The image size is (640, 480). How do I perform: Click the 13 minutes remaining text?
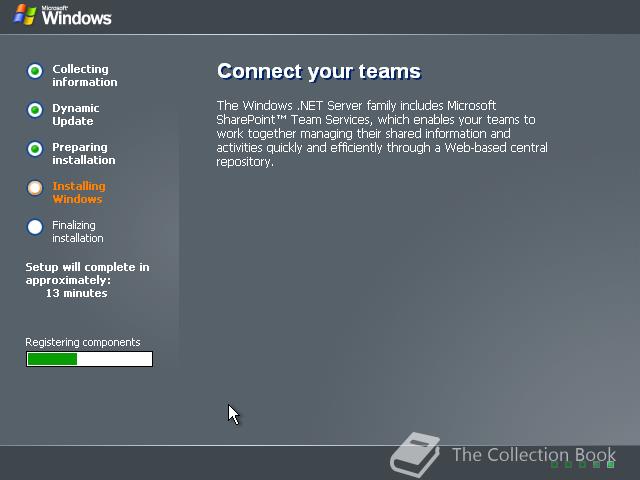click(x=76, y=293)
